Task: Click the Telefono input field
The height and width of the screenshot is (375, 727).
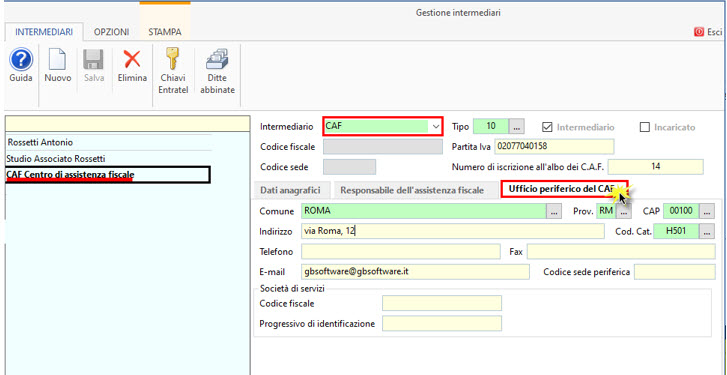Action: tap(401, 252)
